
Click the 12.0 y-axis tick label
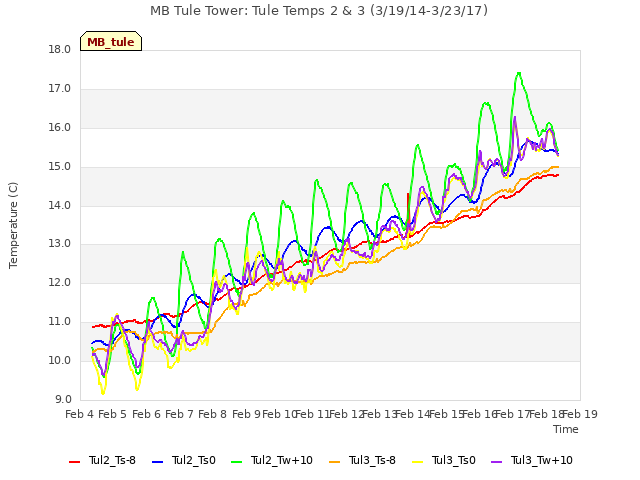(60, 283)
